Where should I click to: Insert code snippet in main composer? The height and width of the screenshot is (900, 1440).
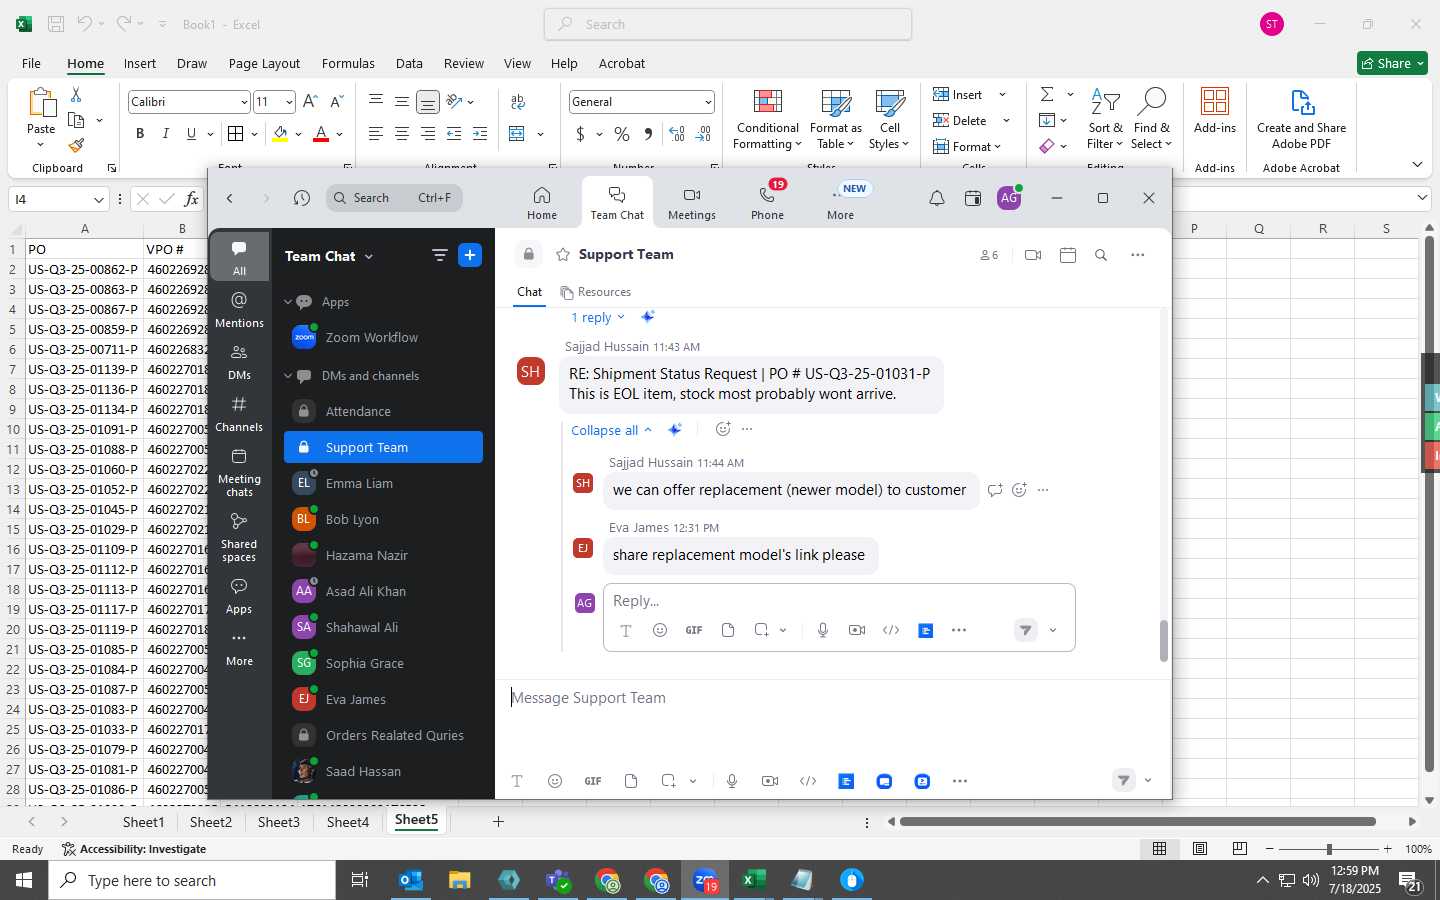808,781
